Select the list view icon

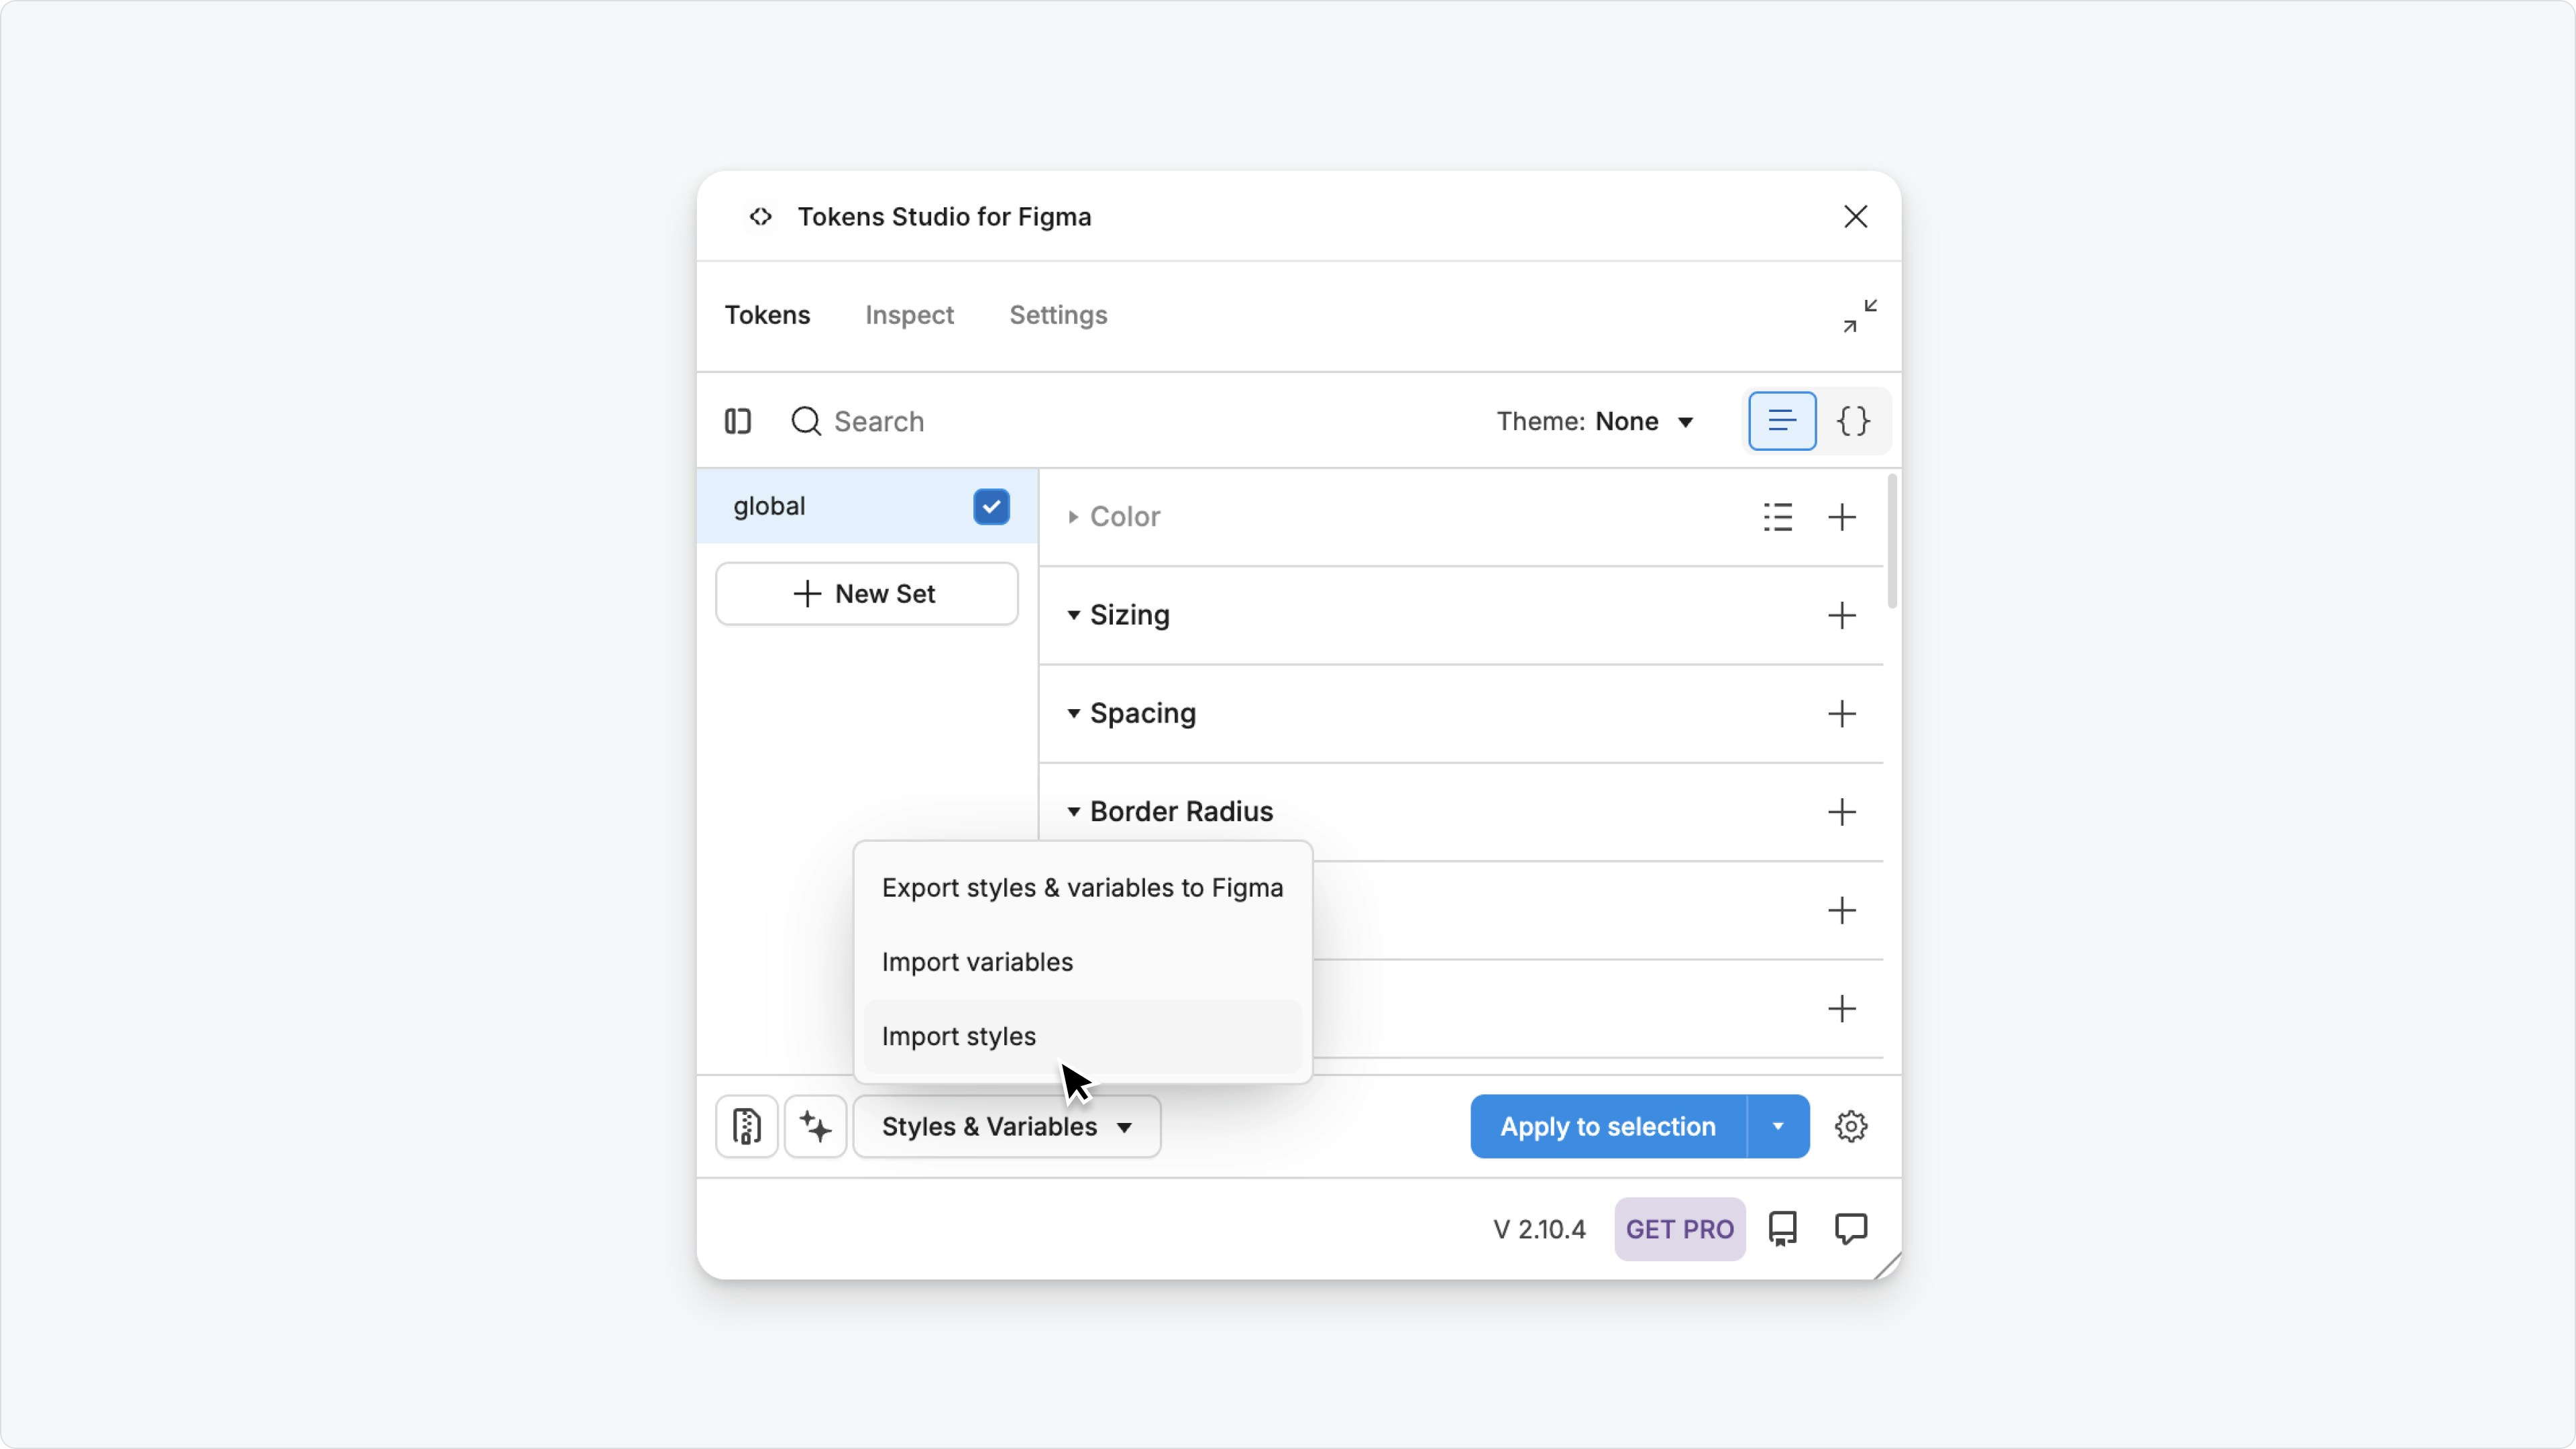[x=1781, y=421]
